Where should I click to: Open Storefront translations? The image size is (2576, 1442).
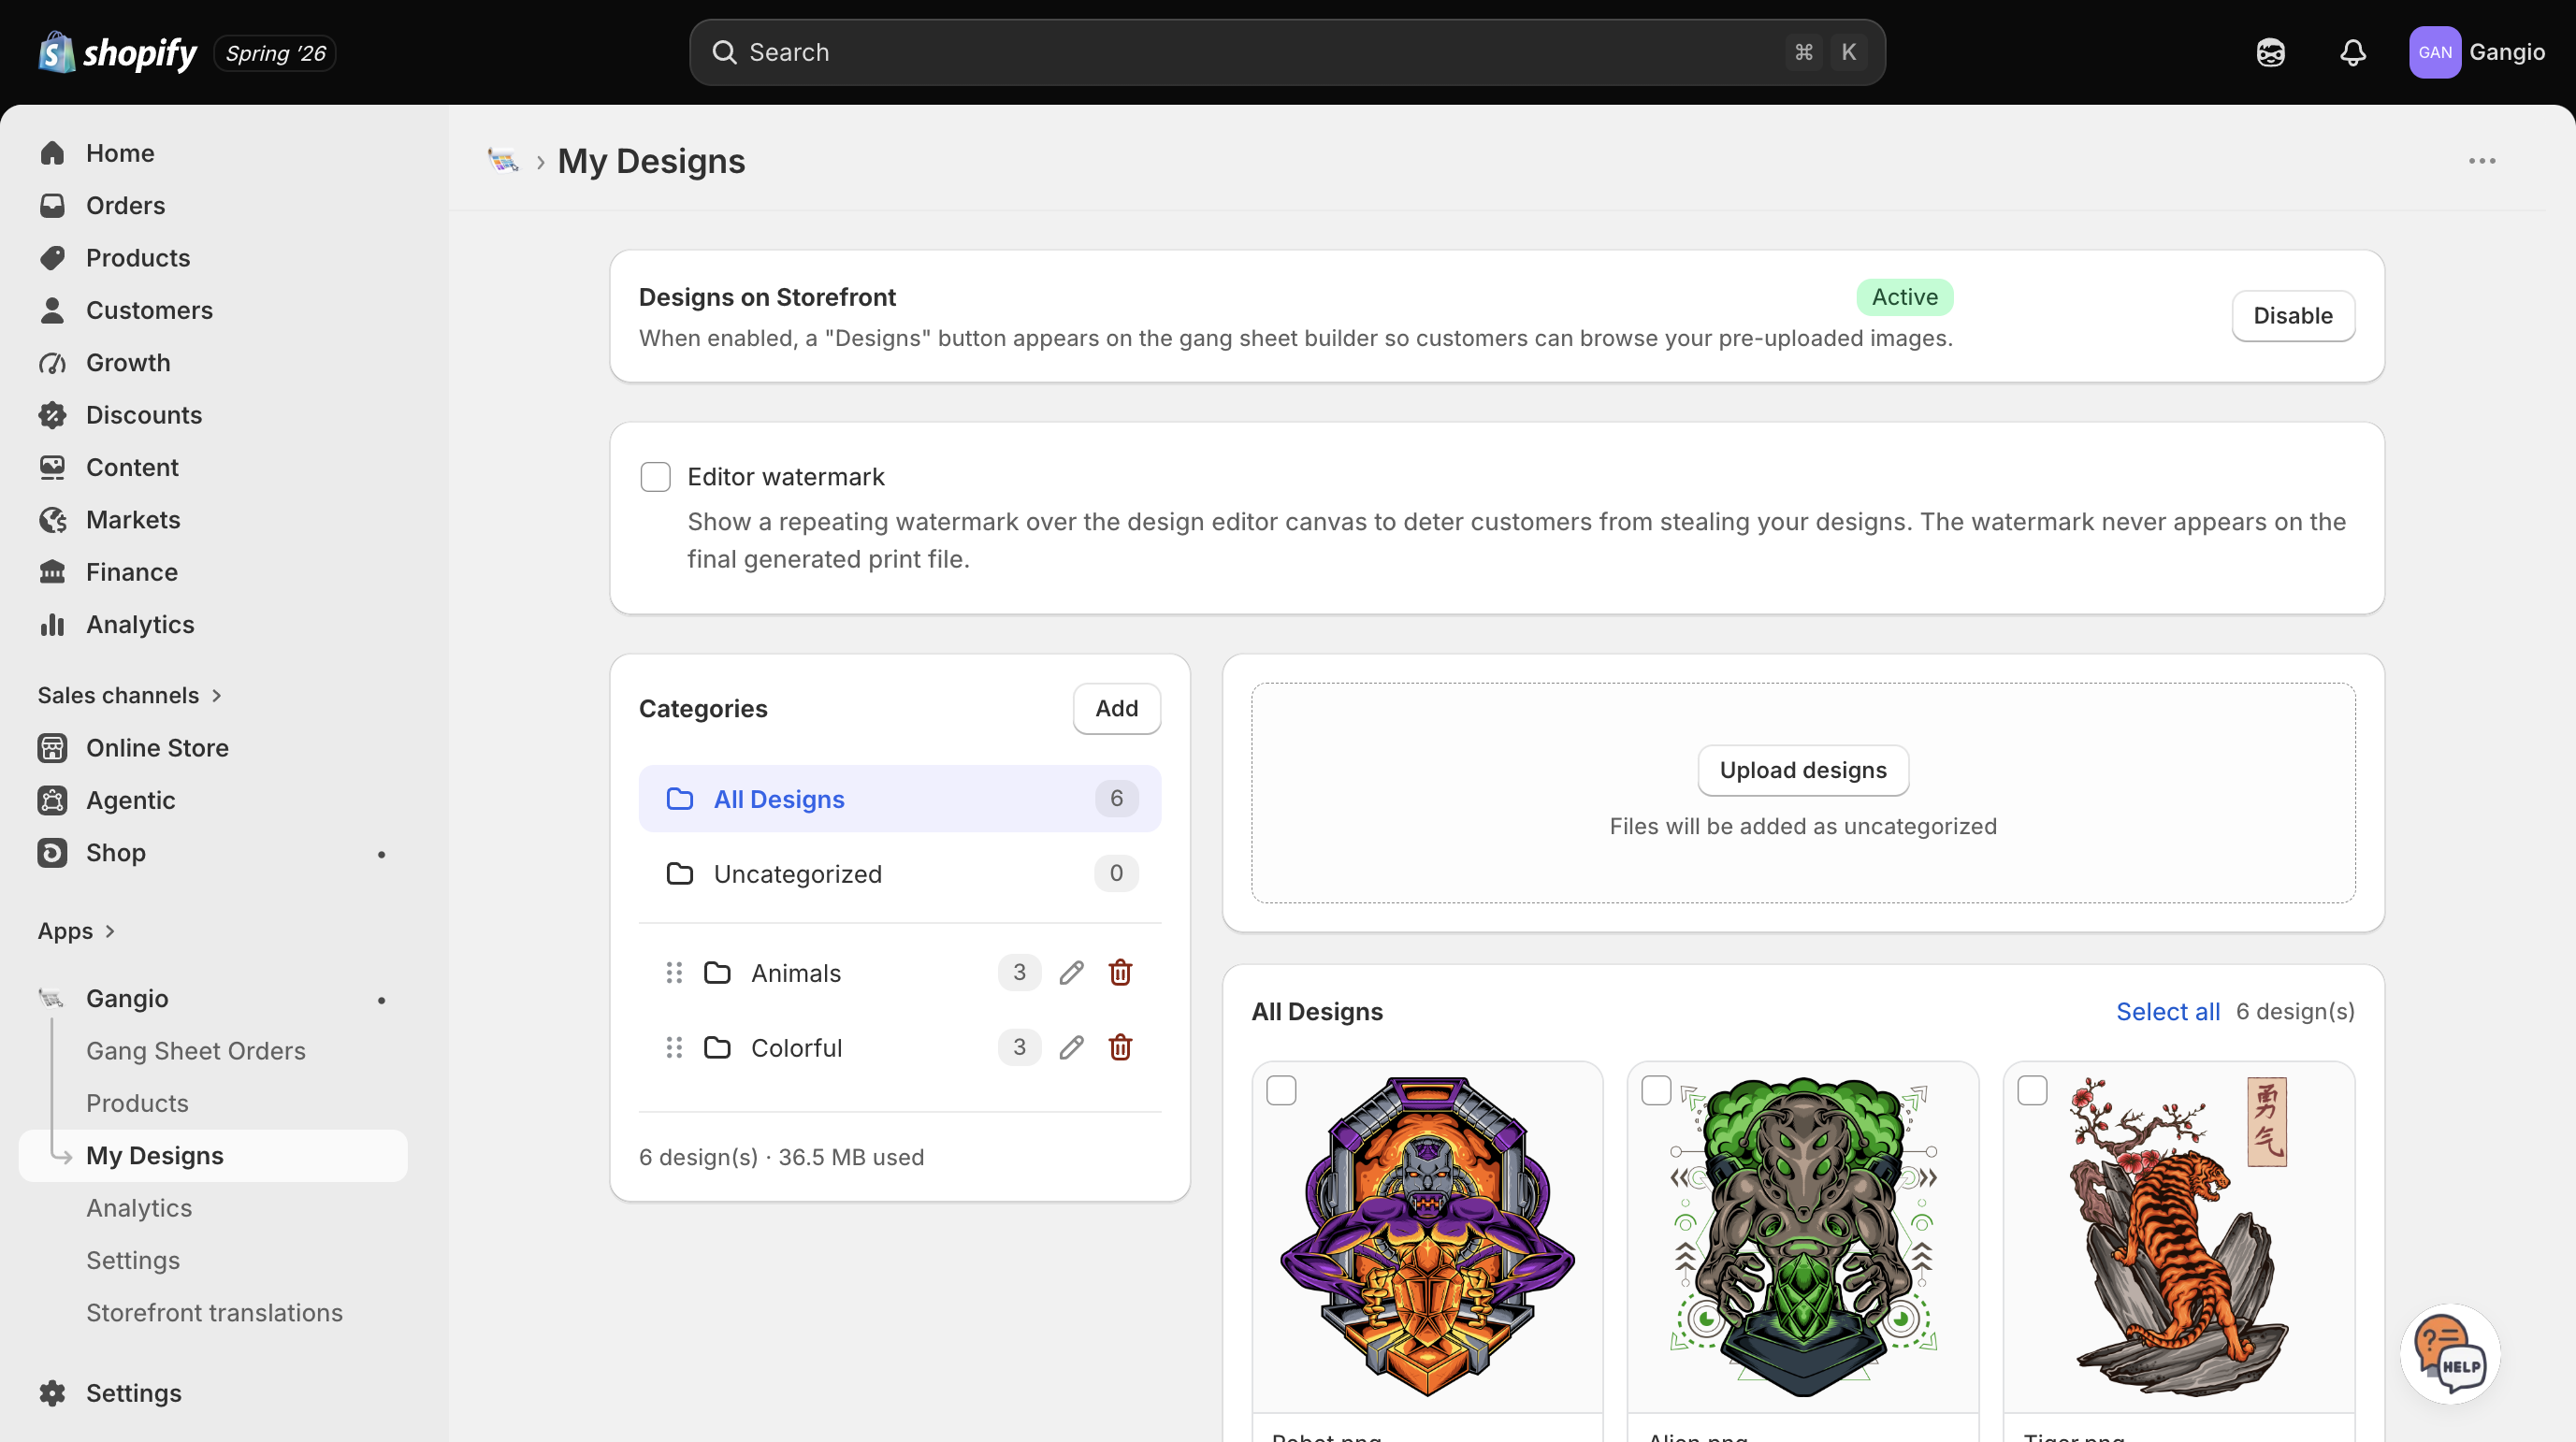pos(214,1313)
